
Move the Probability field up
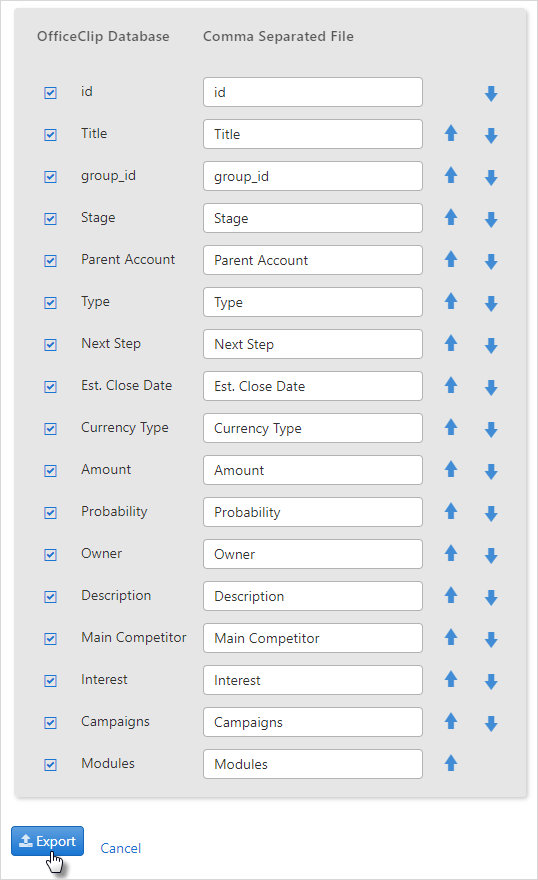coord(451,511)
